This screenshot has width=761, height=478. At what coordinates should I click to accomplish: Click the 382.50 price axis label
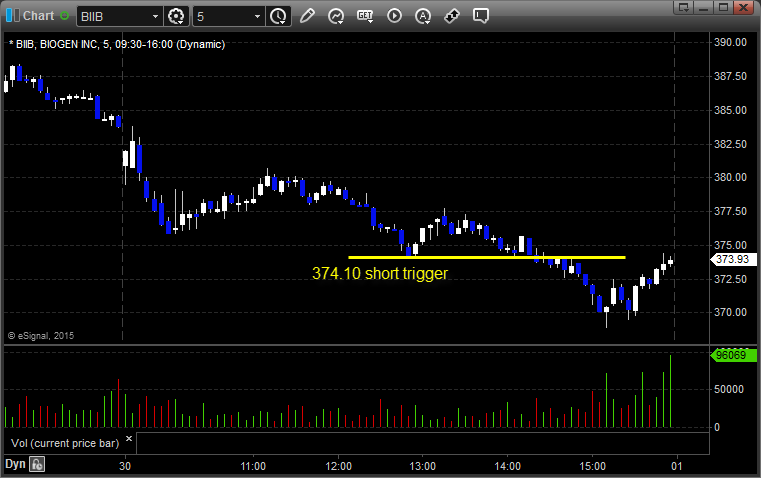pyautogui.click(x=730, y=144)
